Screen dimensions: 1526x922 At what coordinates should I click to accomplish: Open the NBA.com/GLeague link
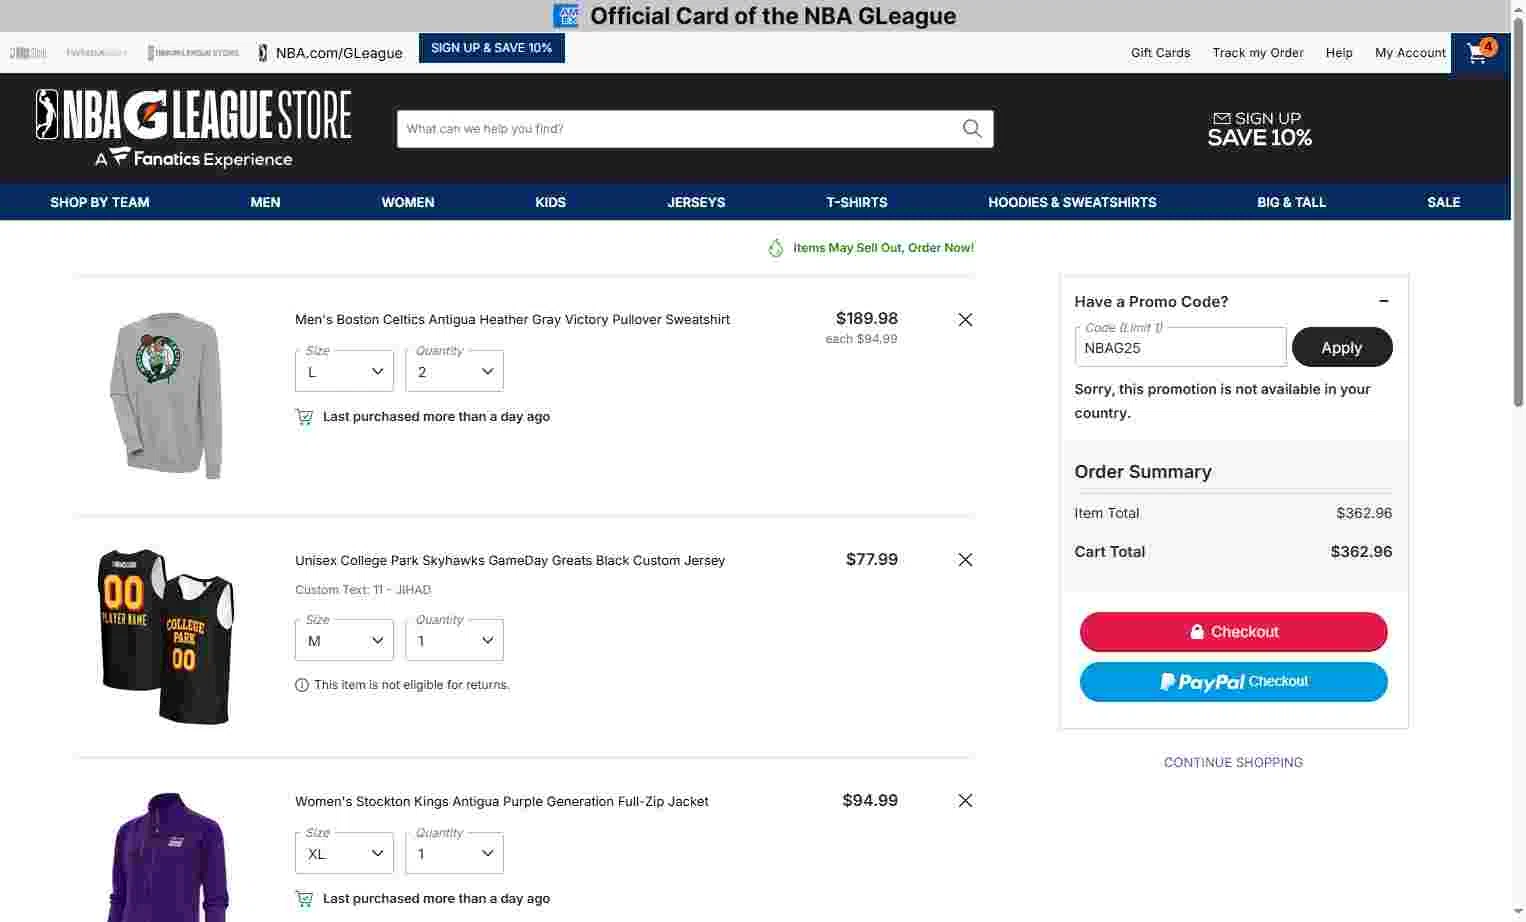coord(339,53)
